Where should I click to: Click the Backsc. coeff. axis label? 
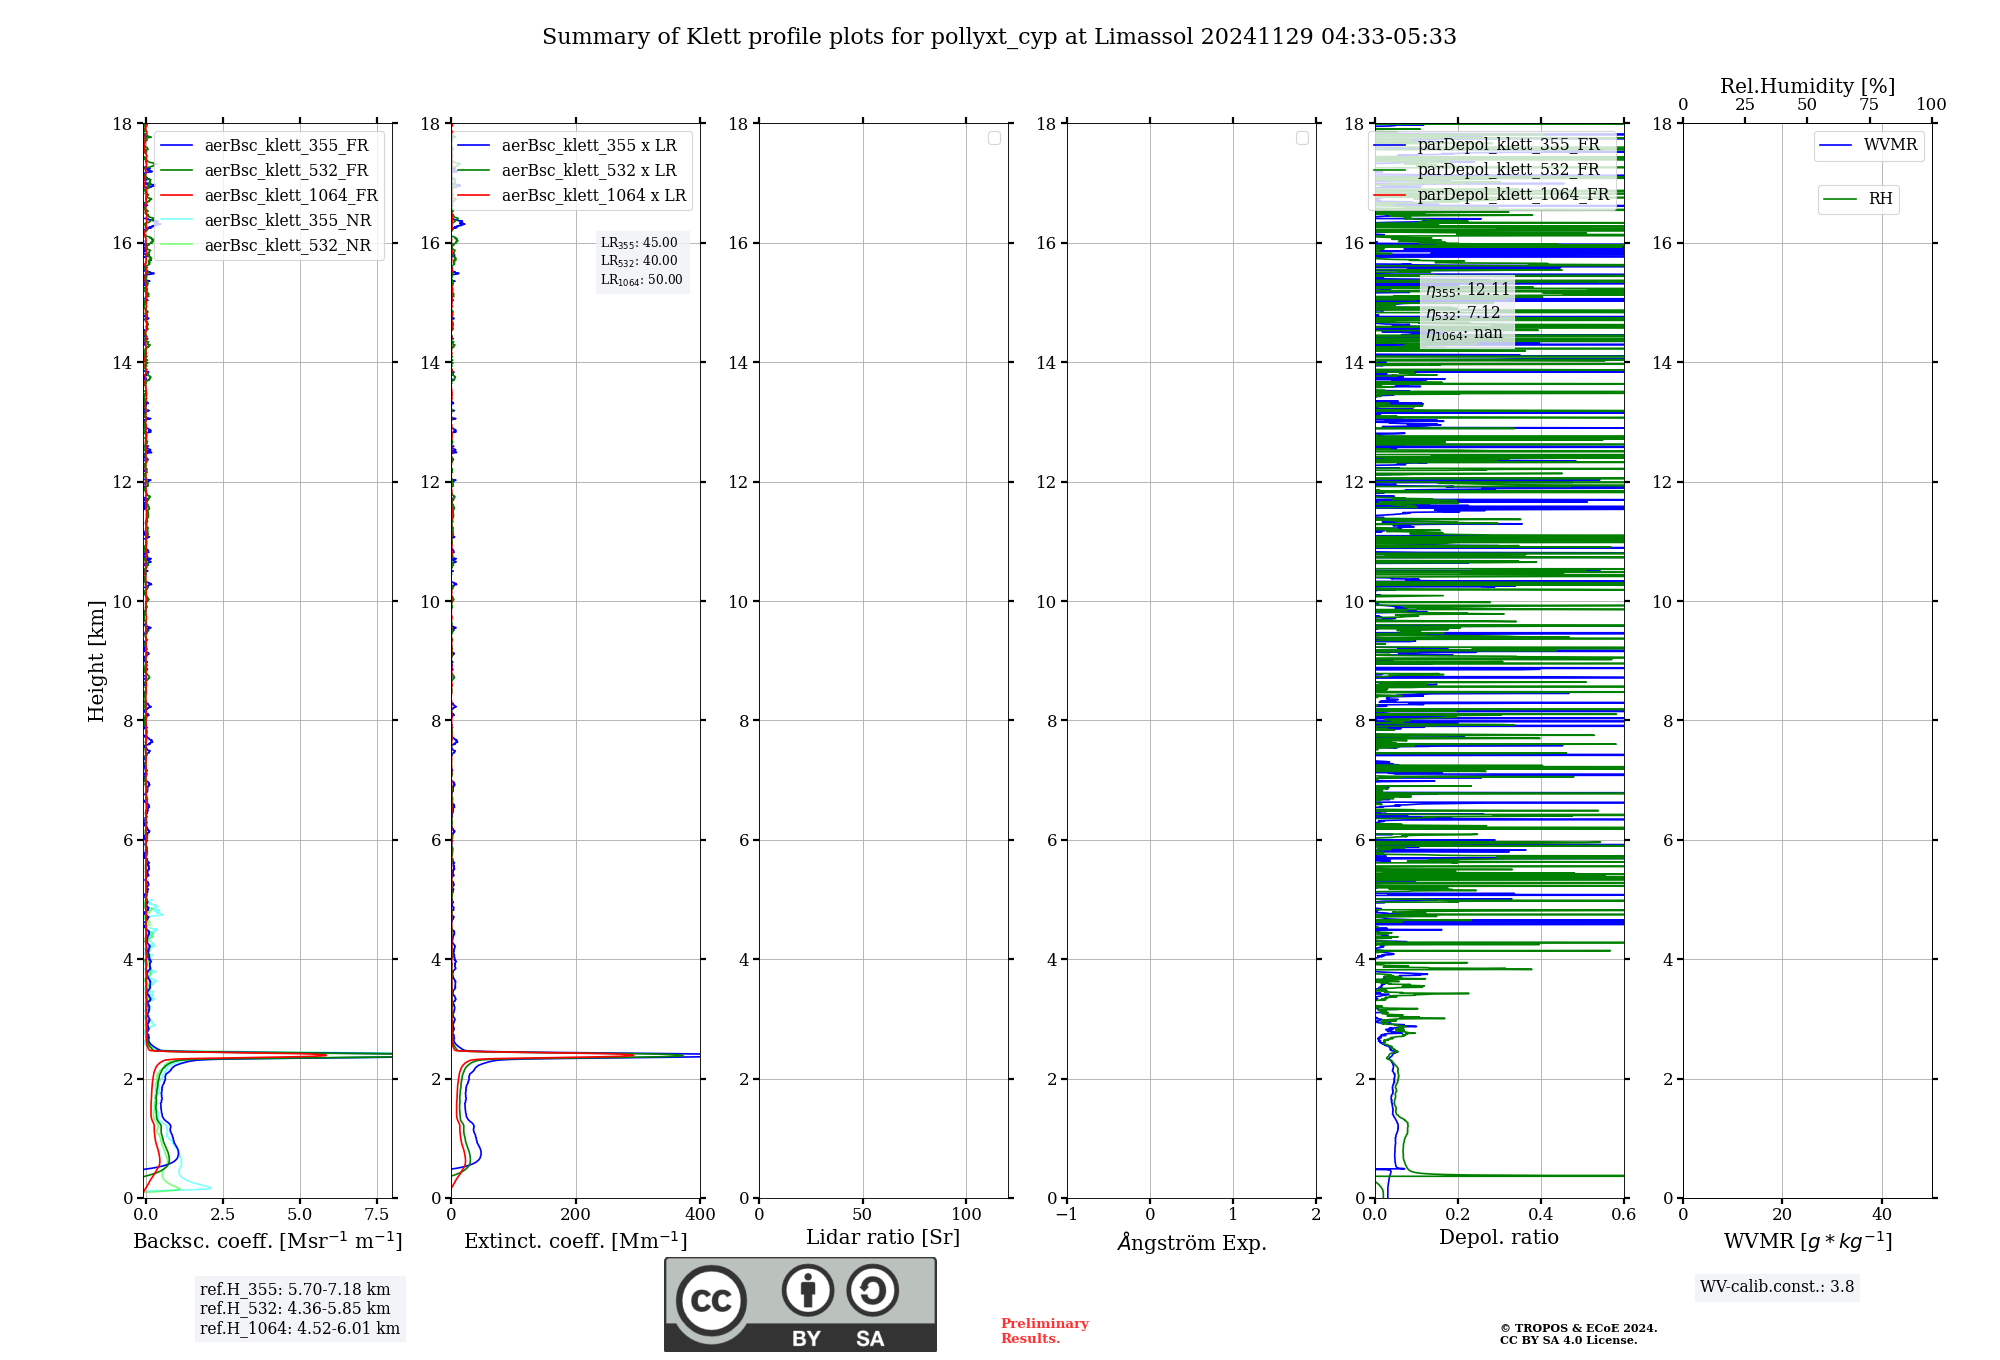268,1241
